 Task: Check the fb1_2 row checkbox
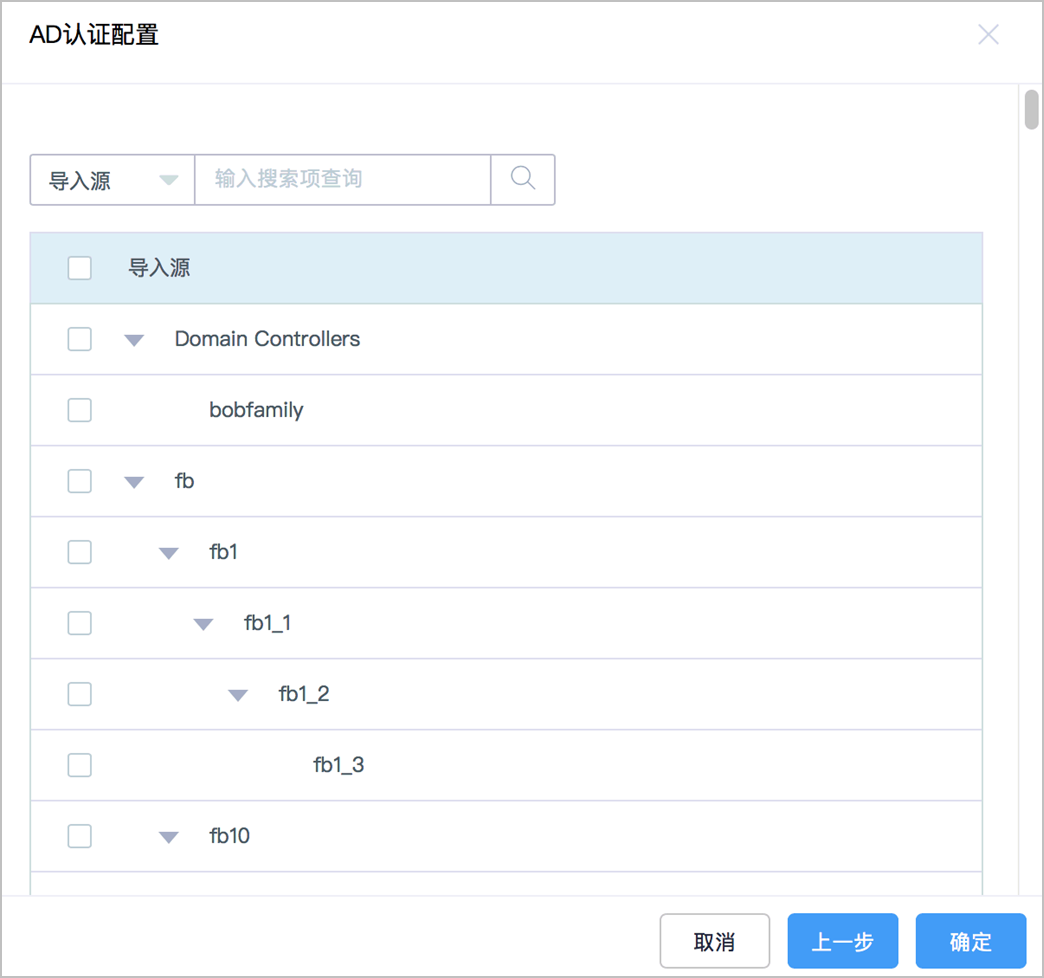pos(80,694)
